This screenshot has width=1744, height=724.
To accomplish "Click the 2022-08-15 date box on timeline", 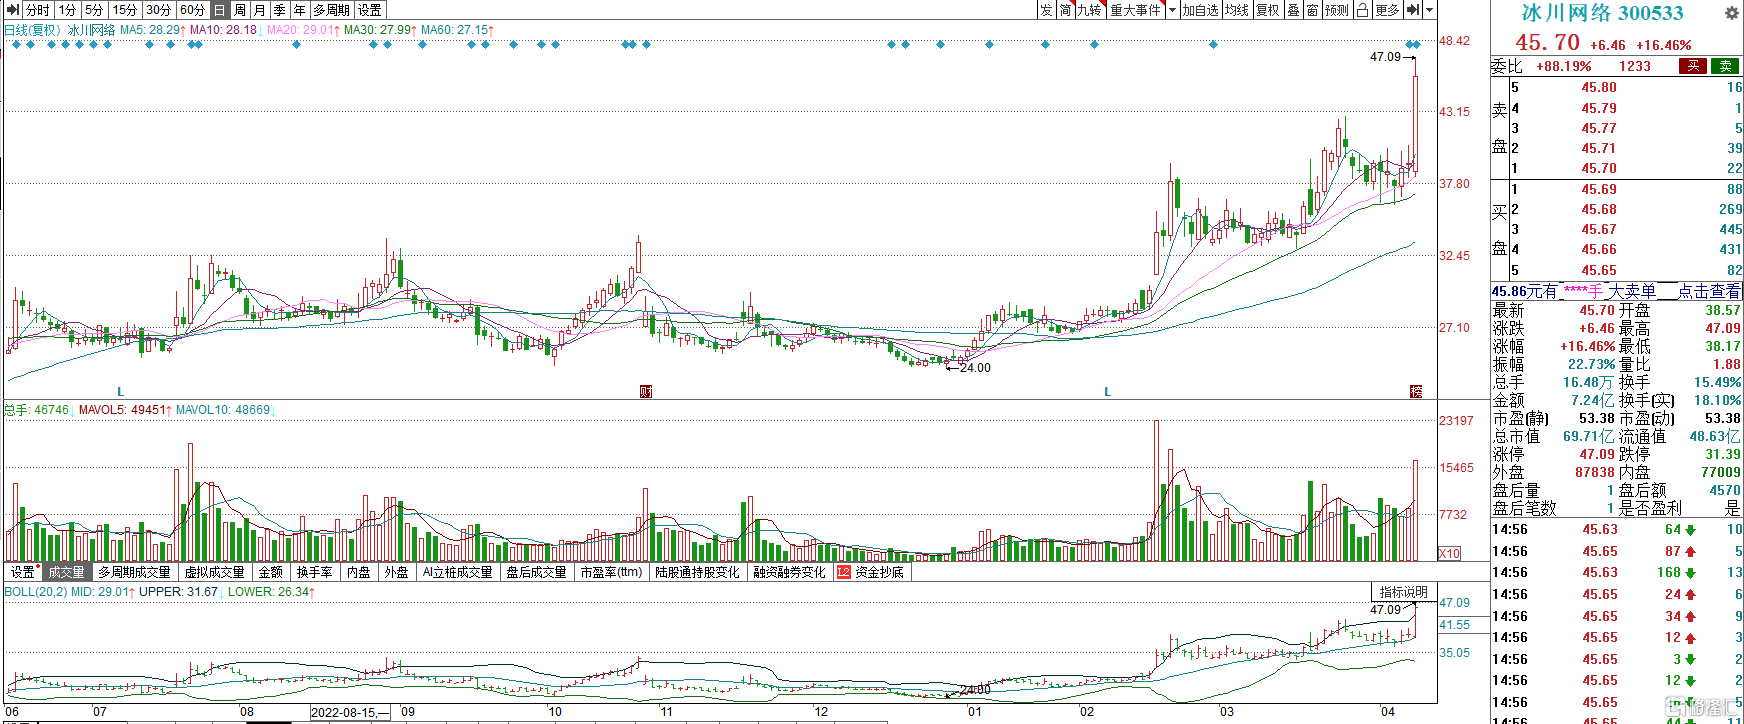I will point(350,712).
